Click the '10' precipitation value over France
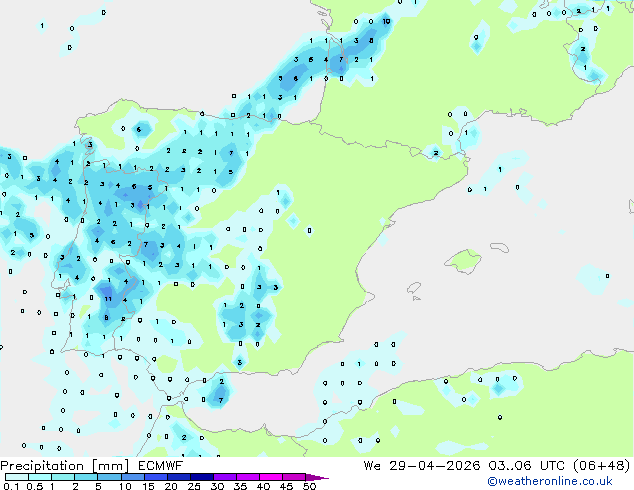 pos(386,21)
